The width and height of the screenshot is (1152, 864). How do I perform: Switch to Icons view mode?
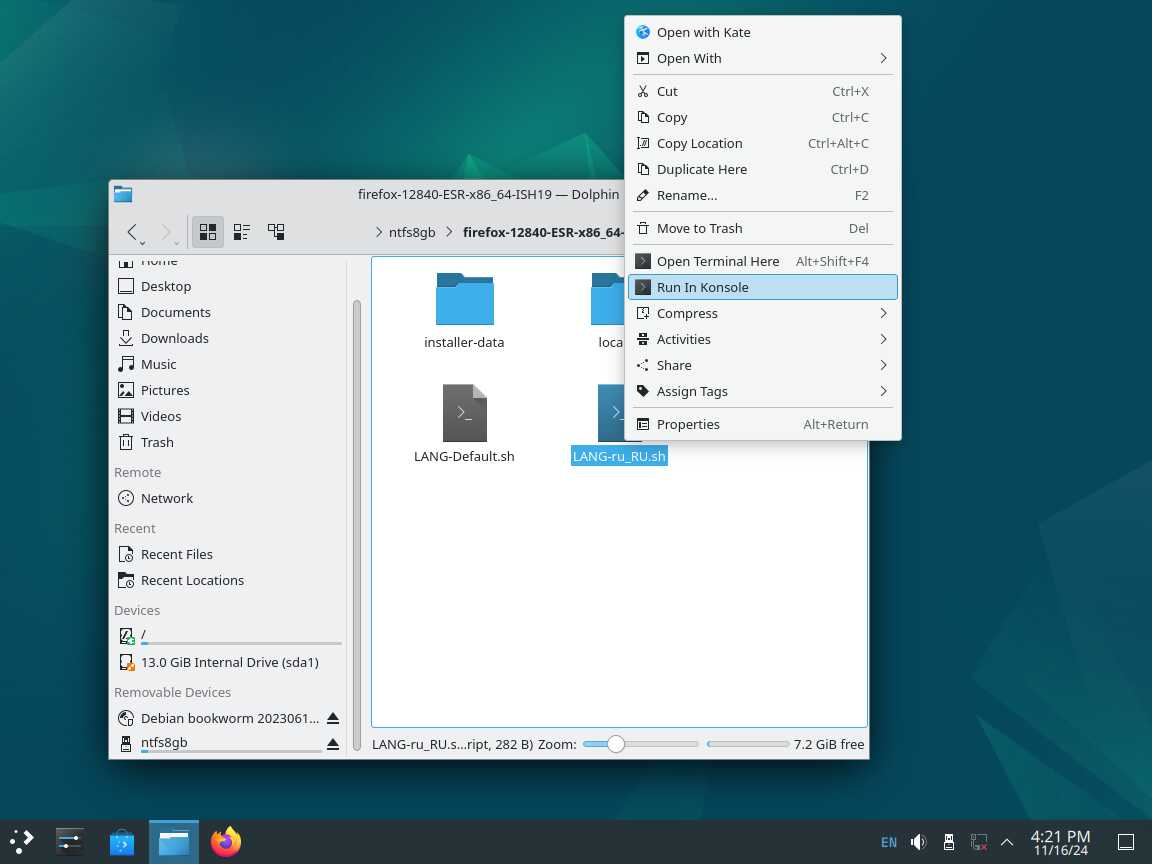[208, 232]
